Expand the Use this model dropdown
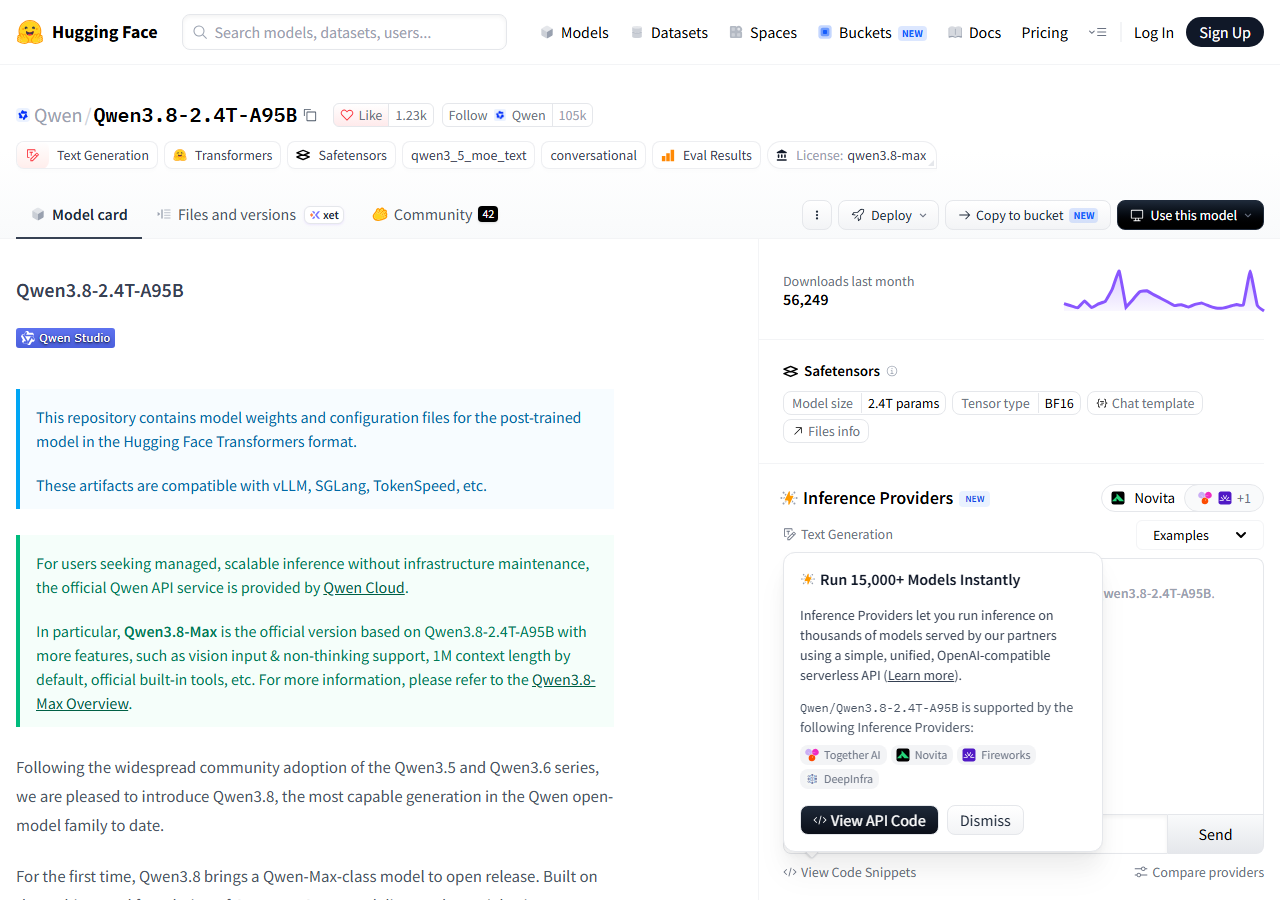1280x900 pixels. coord(1190,215)
